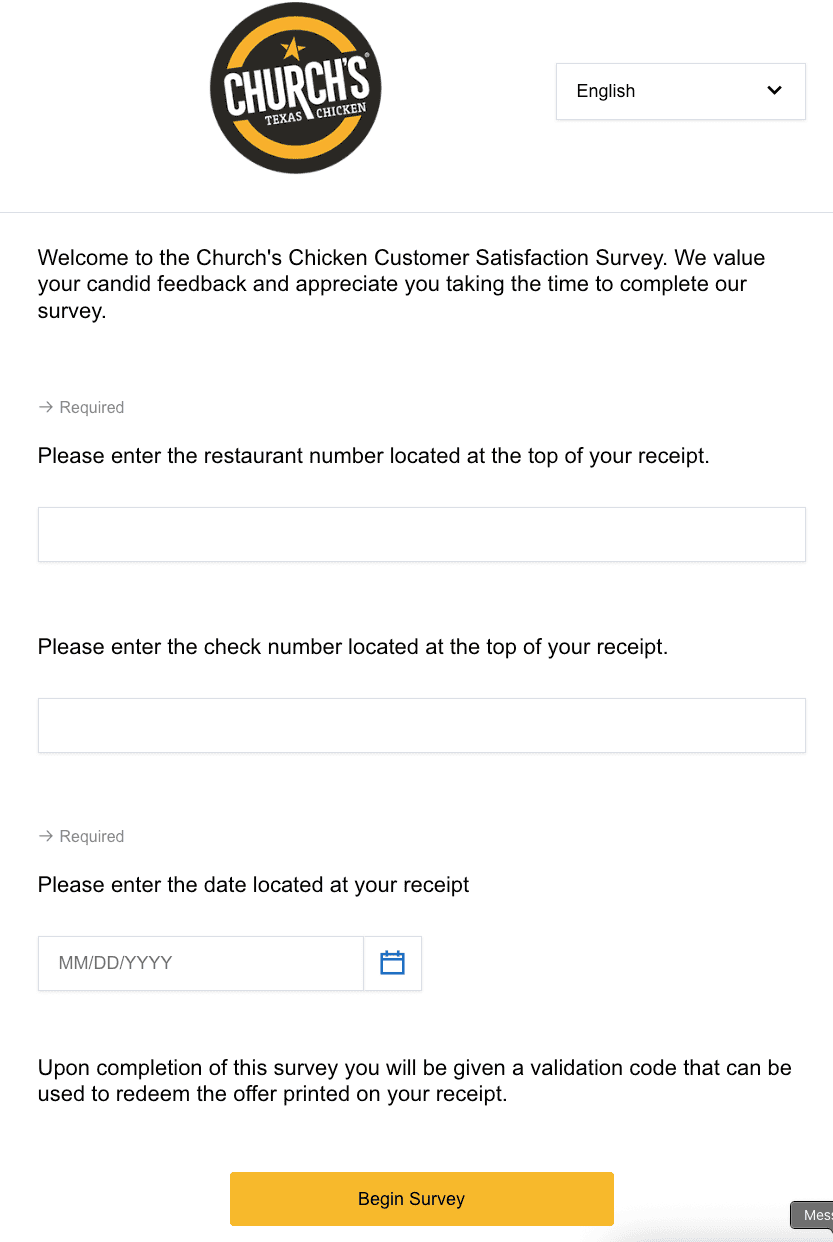Click the validation code information text
833x1242 pixels.
(414, 1080)
